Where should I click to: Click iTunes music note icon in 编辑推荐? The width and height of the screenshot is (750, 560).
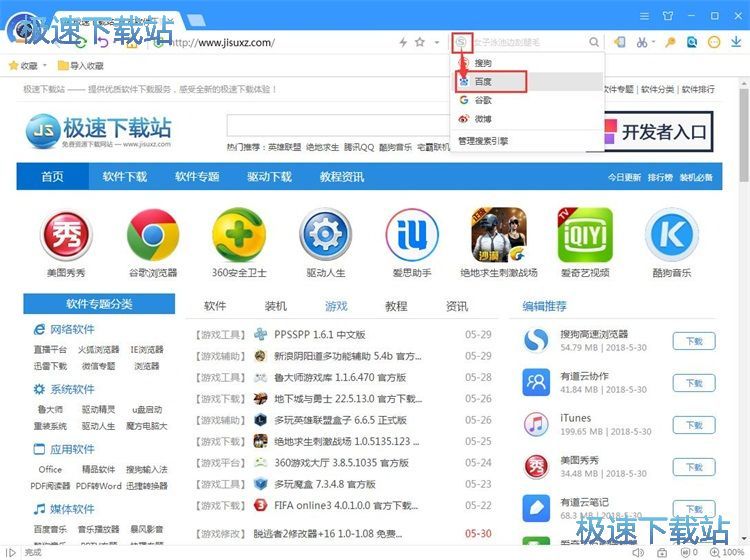(536, 424)
